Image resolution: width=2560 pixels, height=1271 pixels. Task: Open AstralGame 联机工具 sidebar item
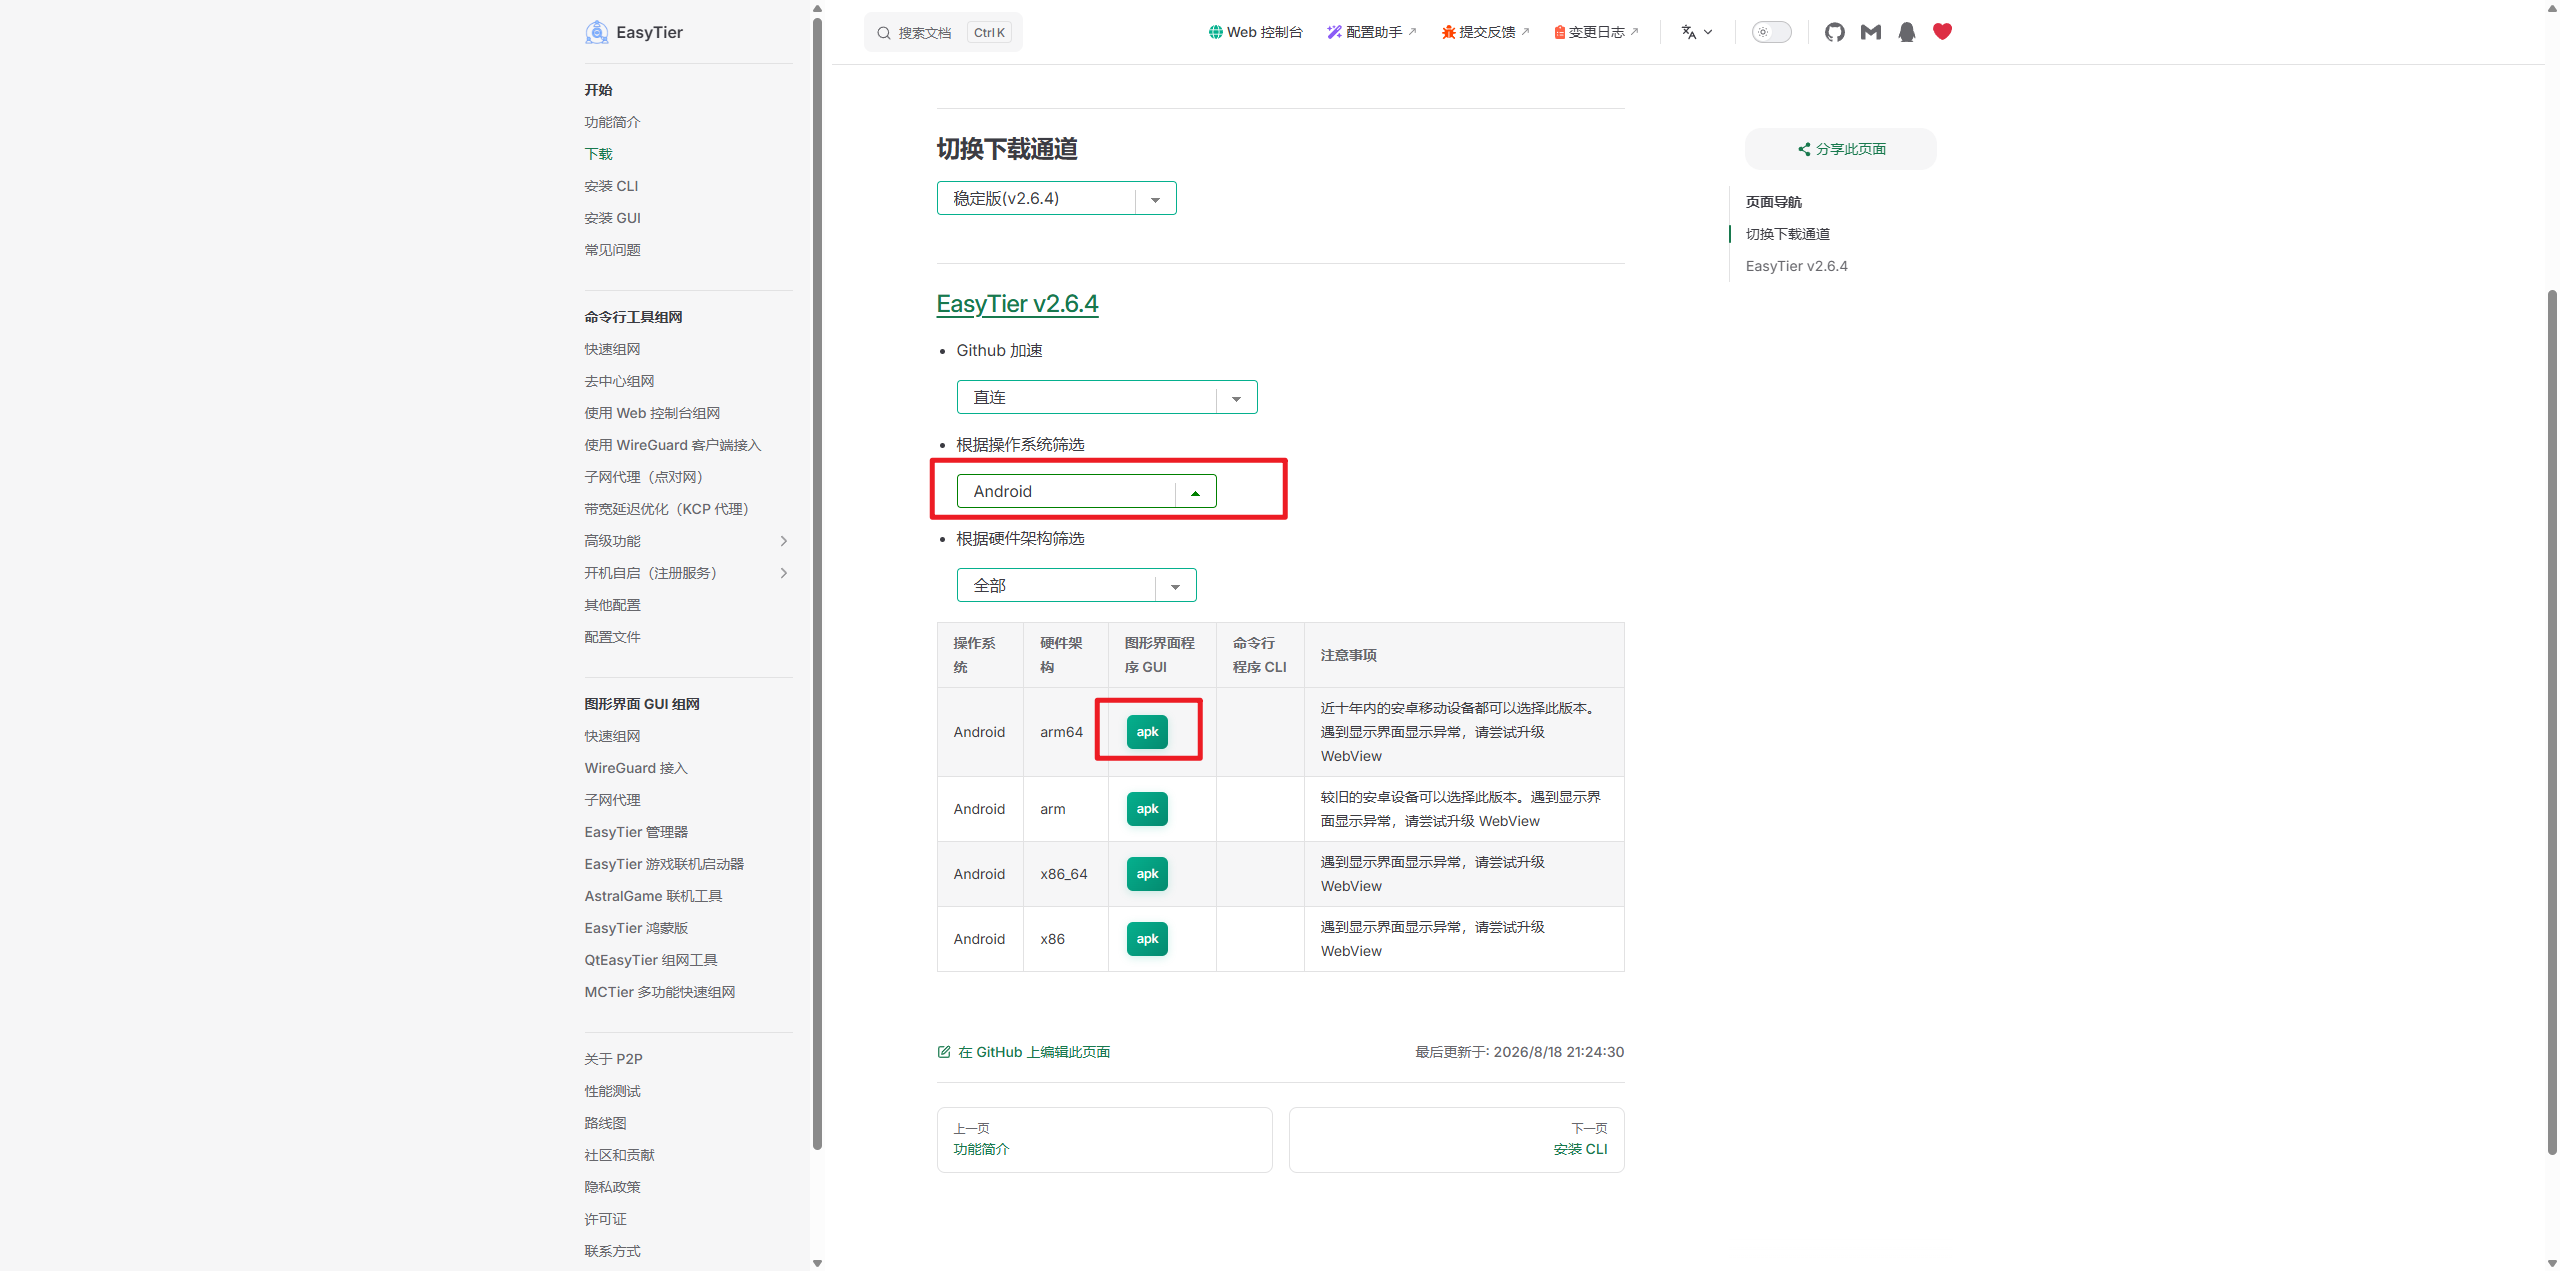pyautogui.click(x=653, y=896)
